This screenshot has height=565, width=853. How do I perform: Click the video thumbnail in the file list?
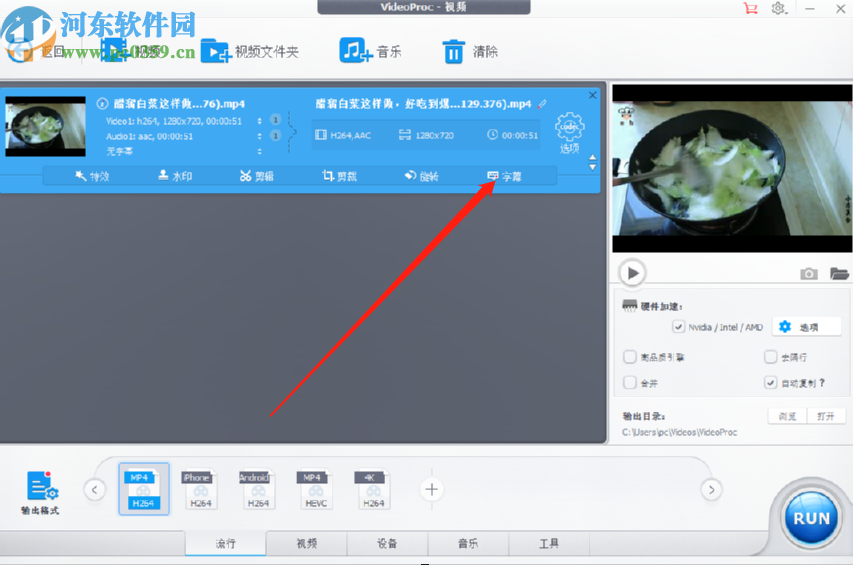tap(46, 127)
